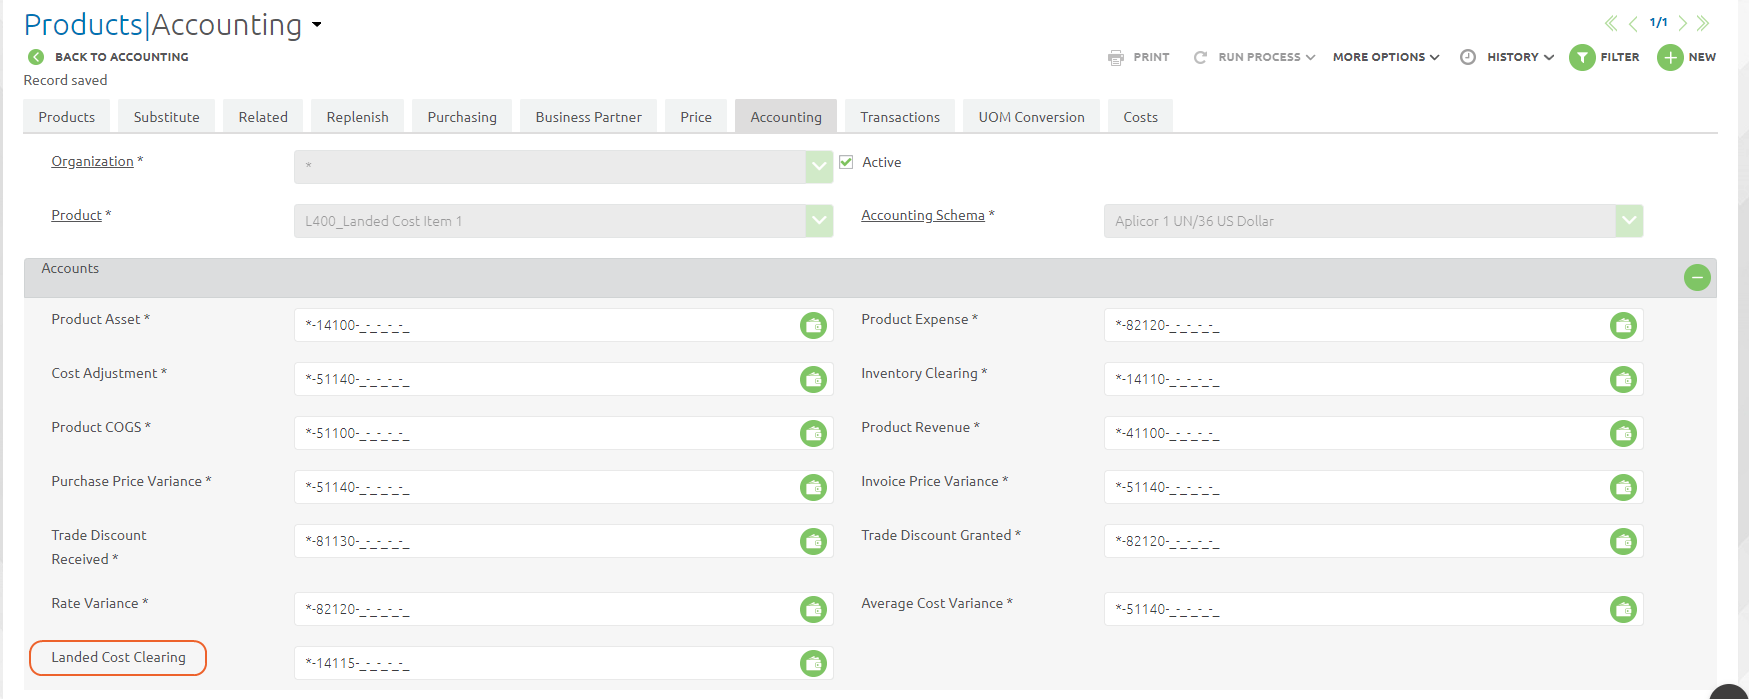Click the green New plus icon
Image resolution: width=1749 pixels, height=699 pixels.
tap(1670, 57)
